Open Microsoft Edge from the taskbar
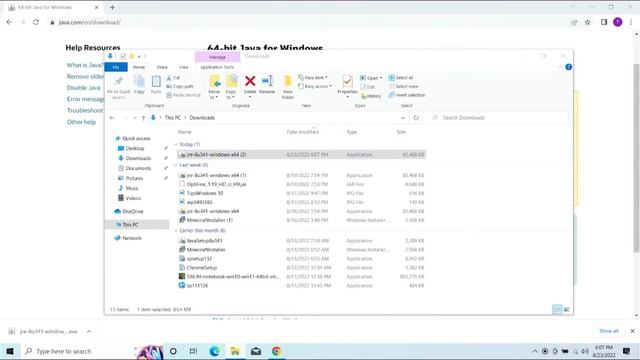Viewport: 640px width, 360px height. click(x=214, y=351)
